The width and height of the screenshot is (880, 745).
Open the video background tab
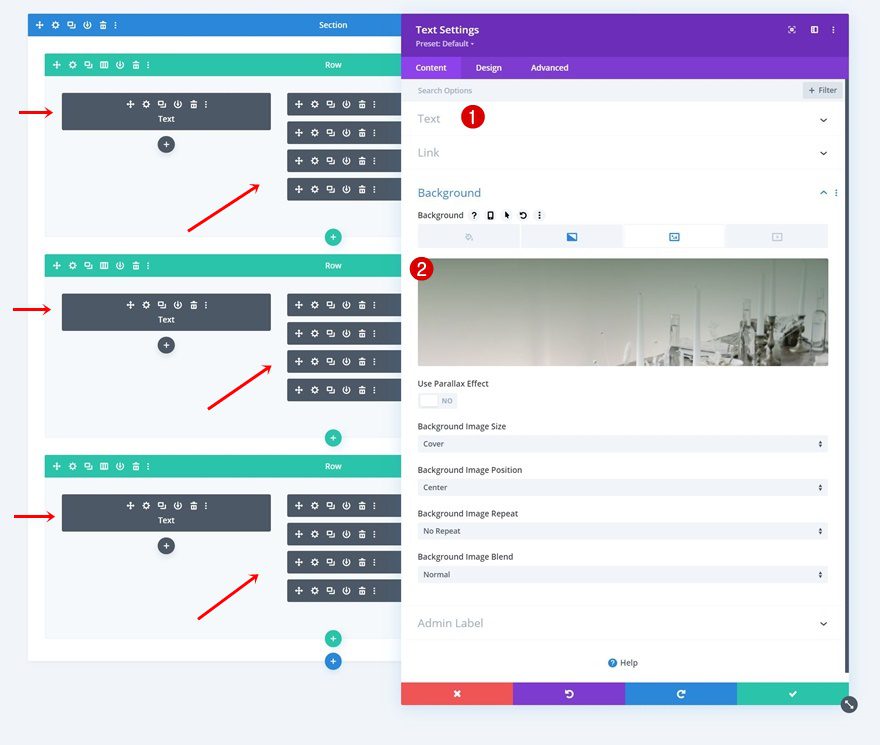(777, 235)
